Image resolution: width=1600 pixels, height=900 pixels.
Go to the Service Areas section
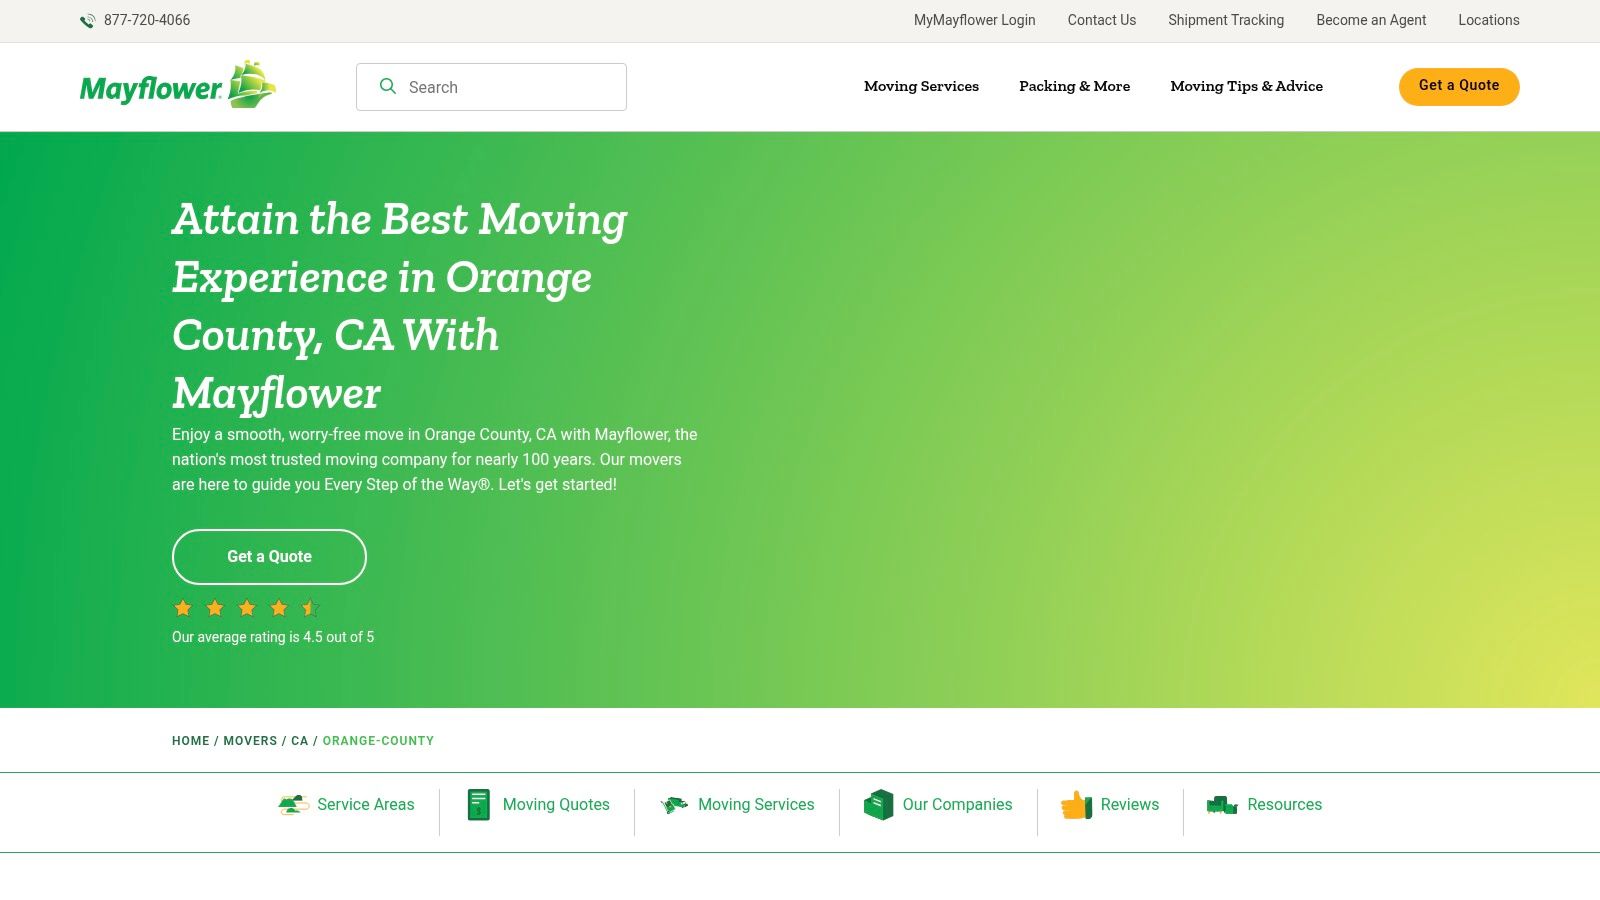click(346, 805)
